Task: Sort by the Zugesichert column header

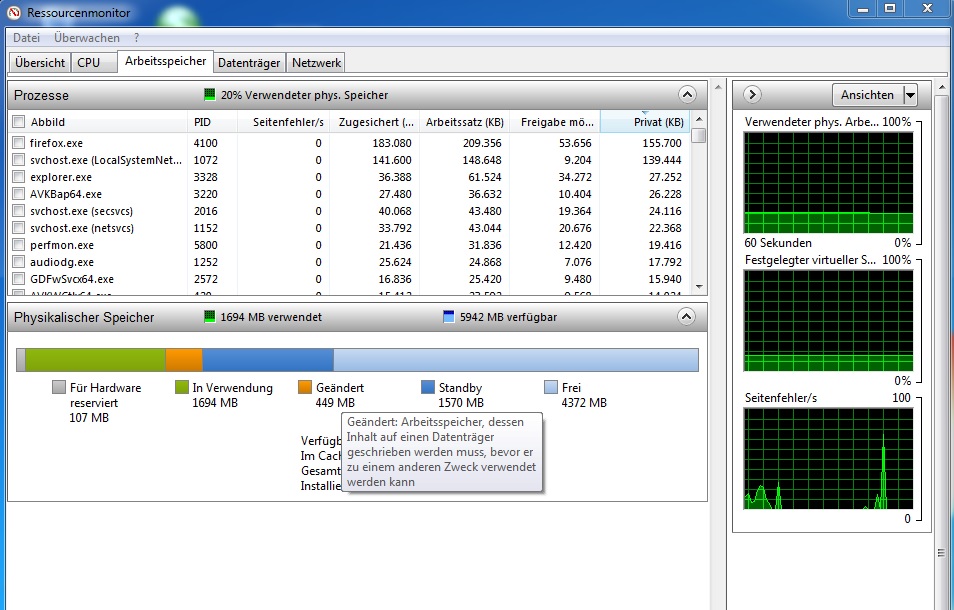Action: point(375,122)
